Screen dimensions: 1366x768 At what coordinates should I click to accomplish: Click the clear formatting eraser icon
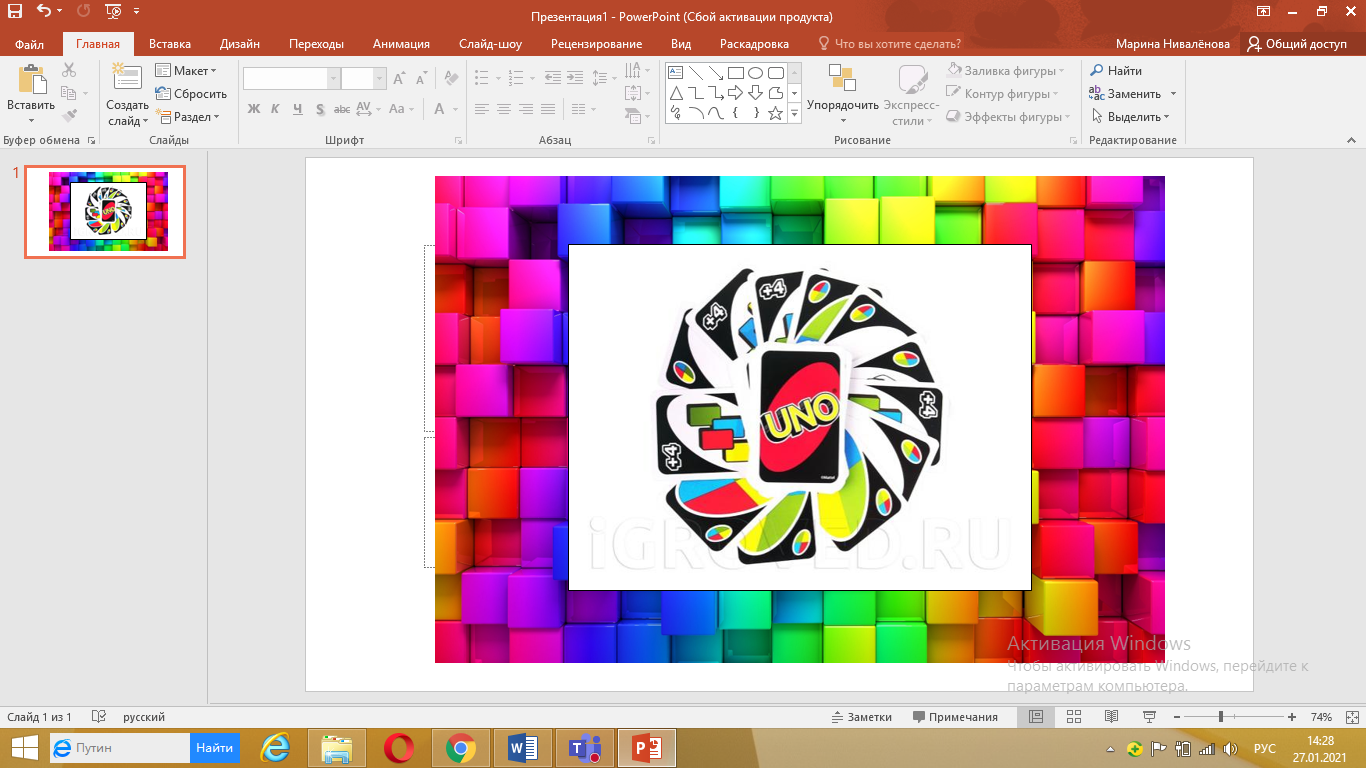pyautogui.click(x=450, y=79)
